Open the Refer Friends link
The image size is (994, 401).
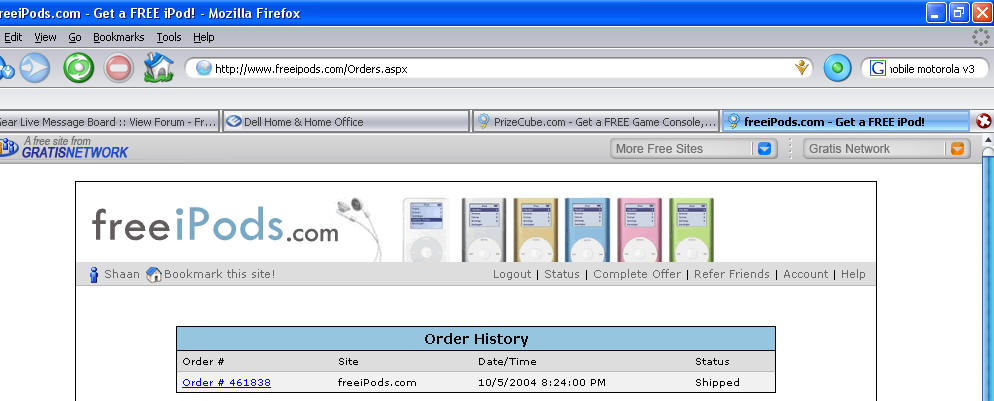click(x=732, y=274)
